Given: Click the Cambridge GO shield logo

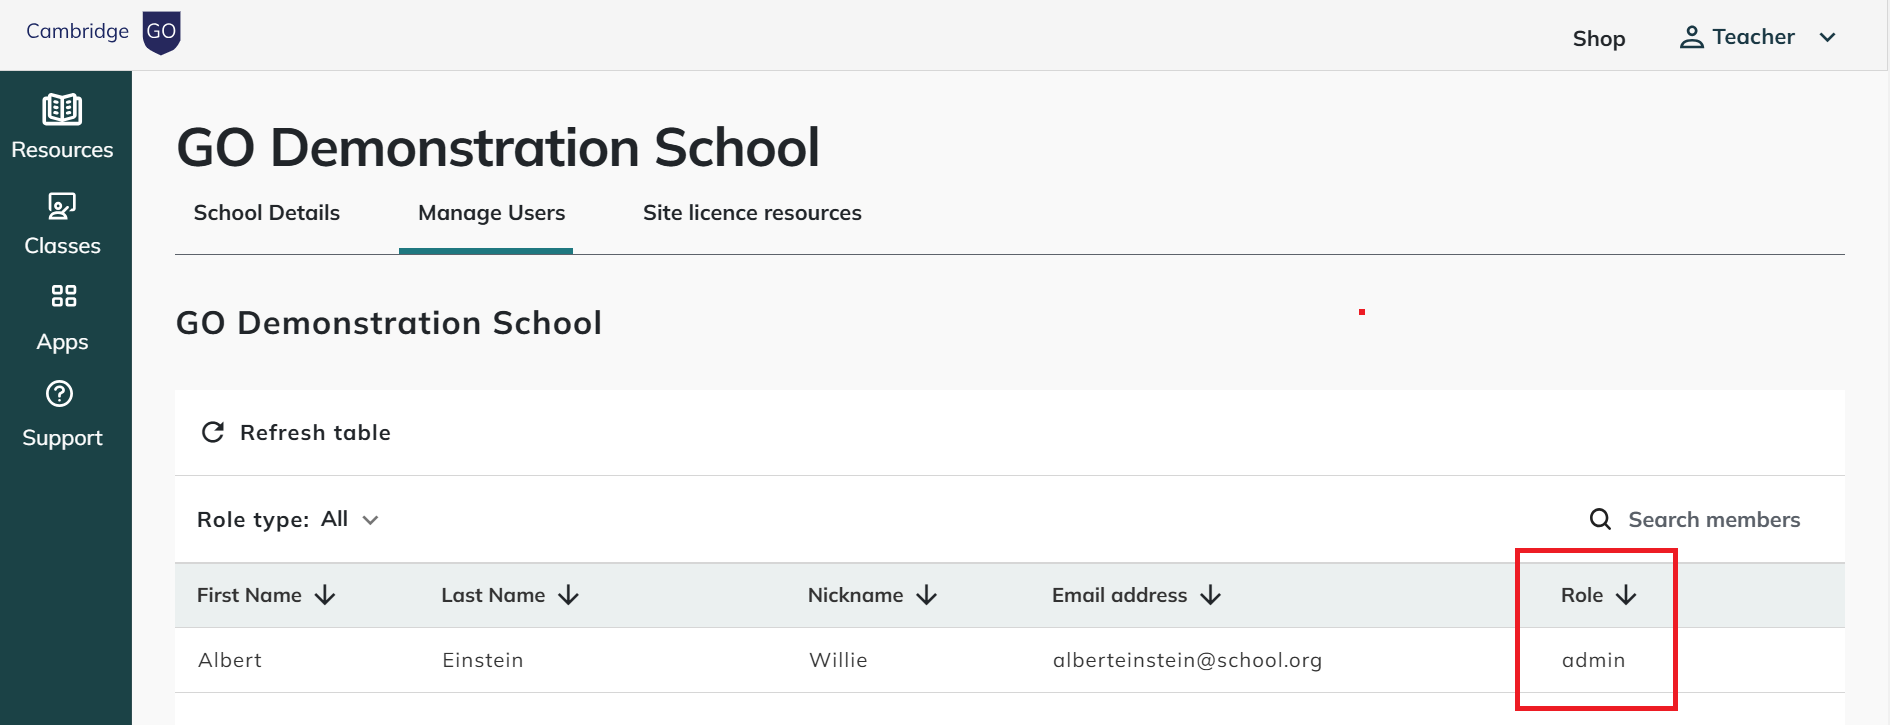Looking at the screenshot, I should point(161,32).
